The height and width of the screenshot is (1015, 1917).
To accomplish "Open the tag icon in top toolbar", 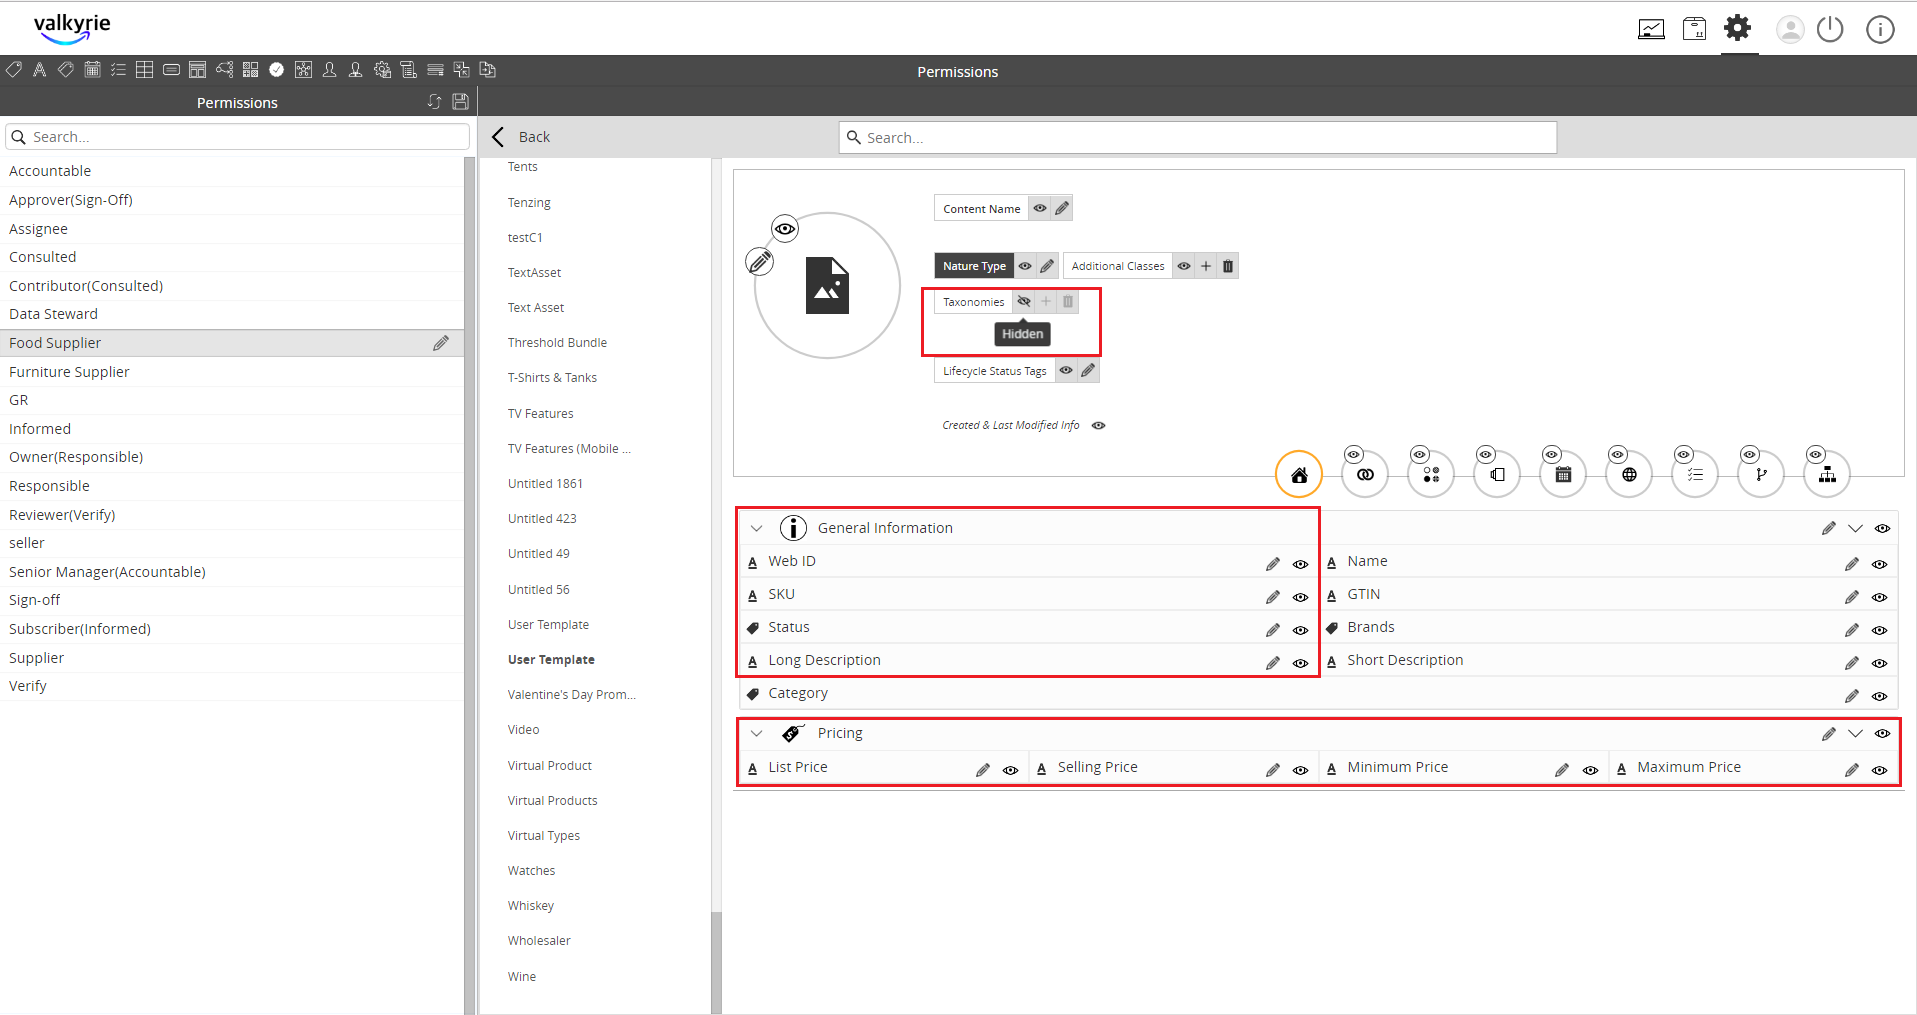I will (14, 70).
